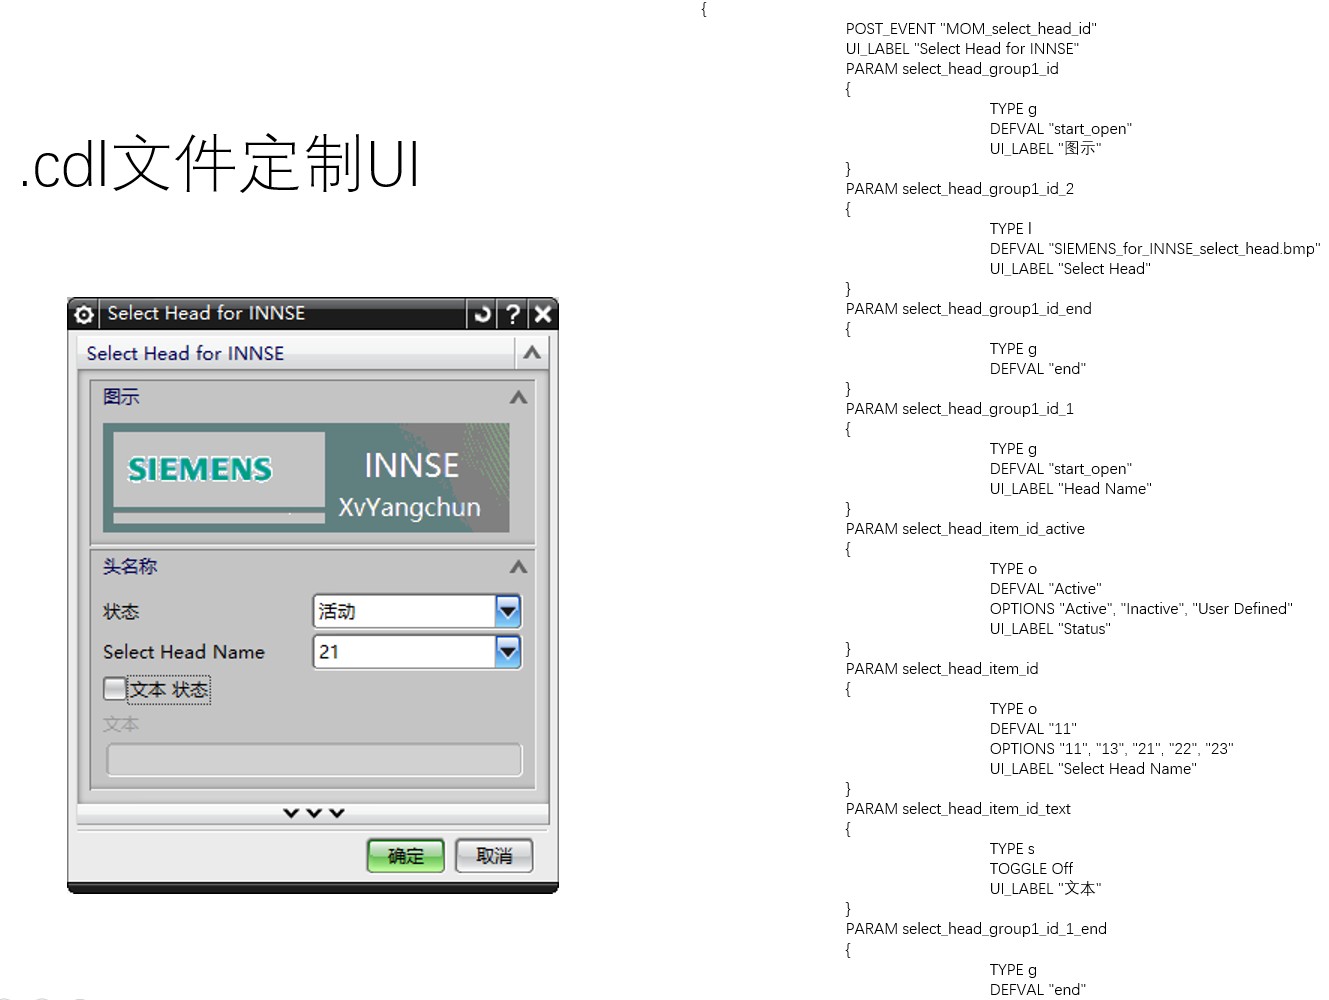Collapse the 图示 group

pyautogui.click(x=518, y=397)
